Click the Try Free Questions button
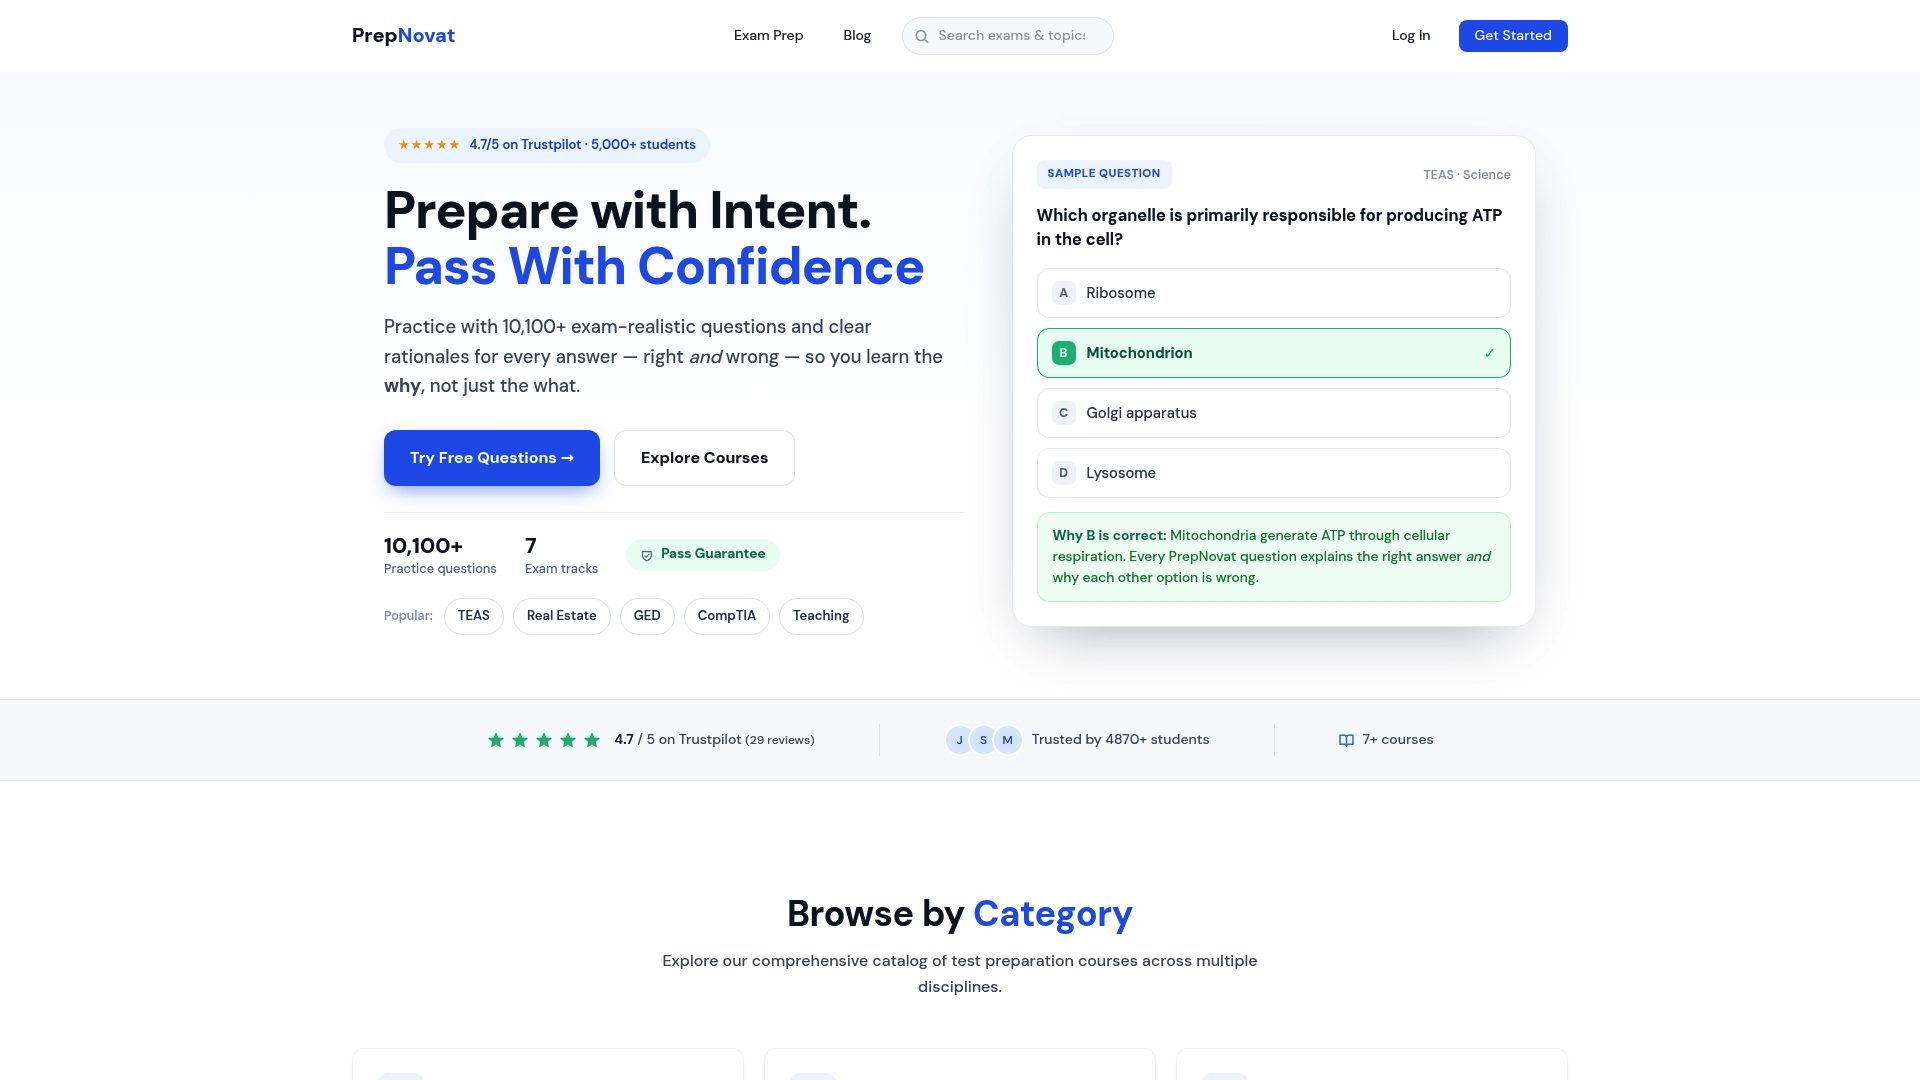Screen dimensions: 1920x1080 tap(492, 458)
